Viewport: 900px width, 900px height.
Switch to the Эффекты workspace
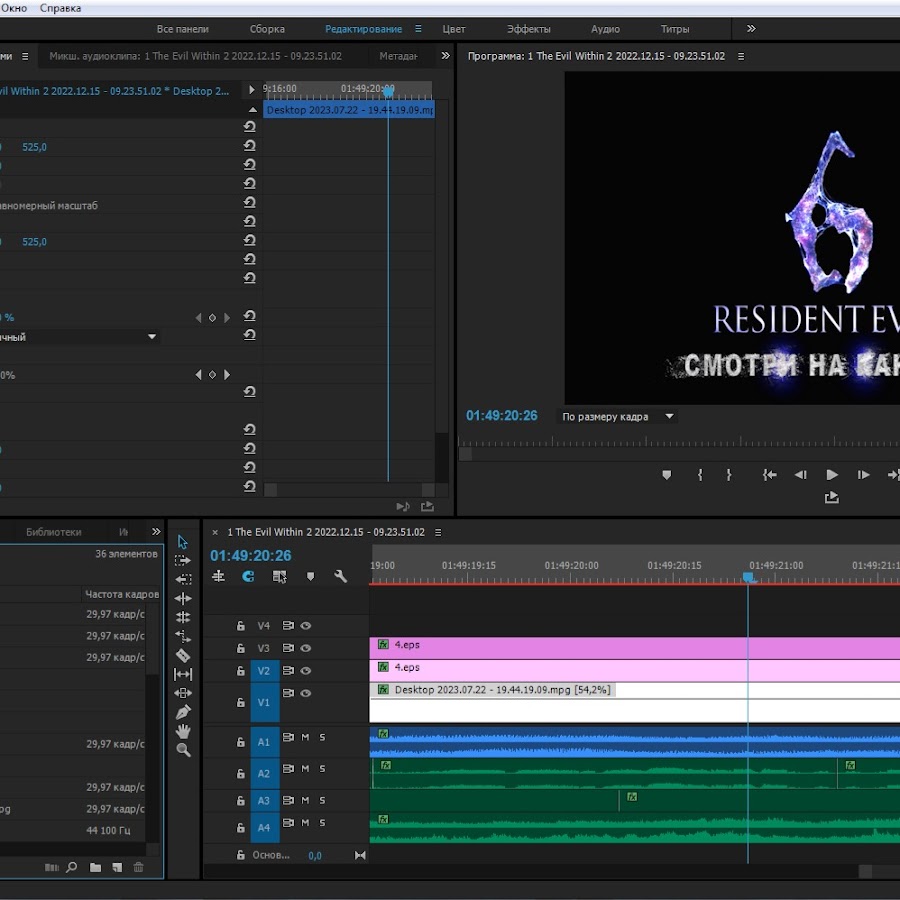[x=528, y=29]
